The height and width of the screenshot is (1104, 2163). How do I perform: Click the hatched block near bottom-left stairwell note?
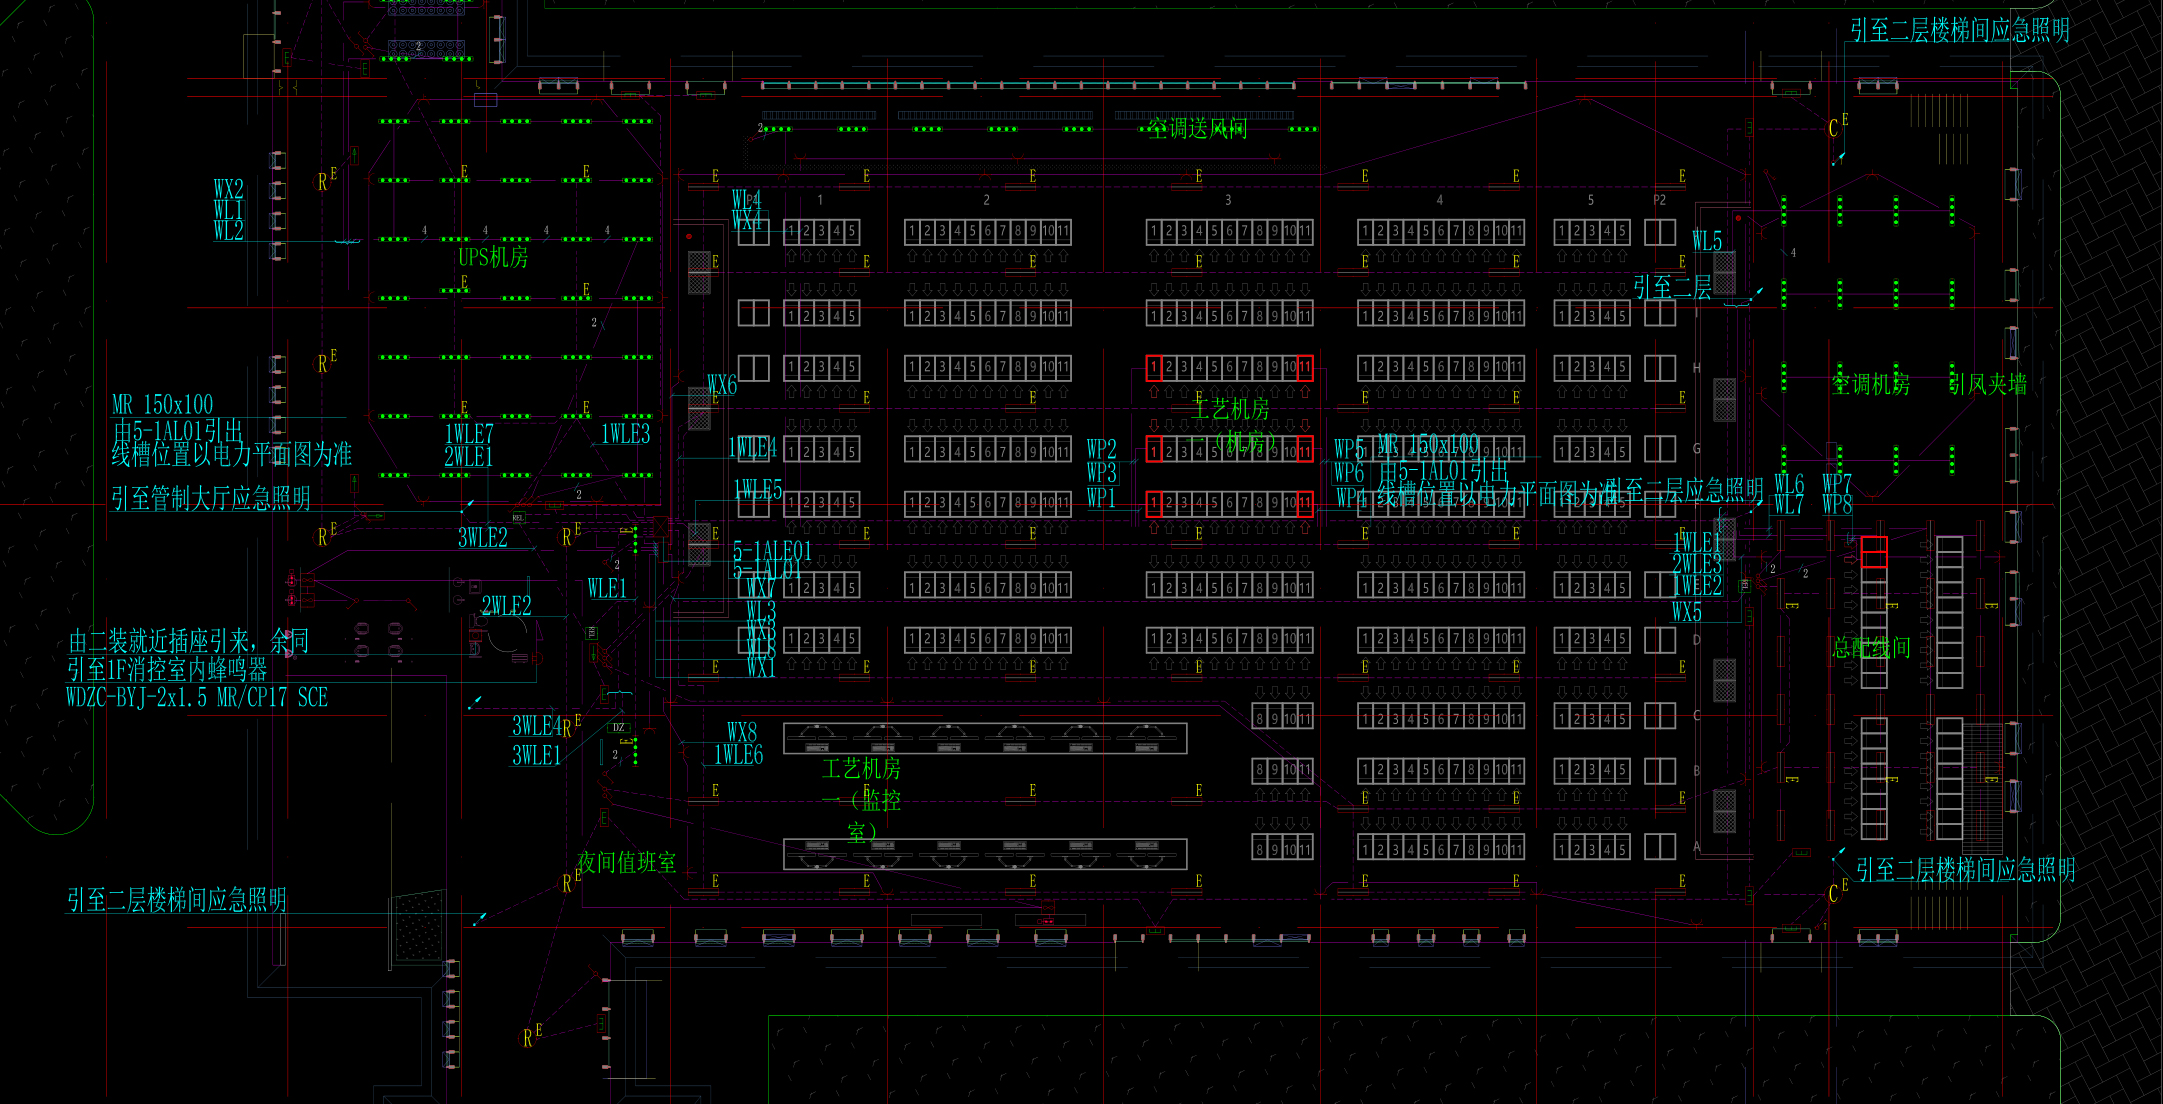pyautogui.click(x=419, y=927)
